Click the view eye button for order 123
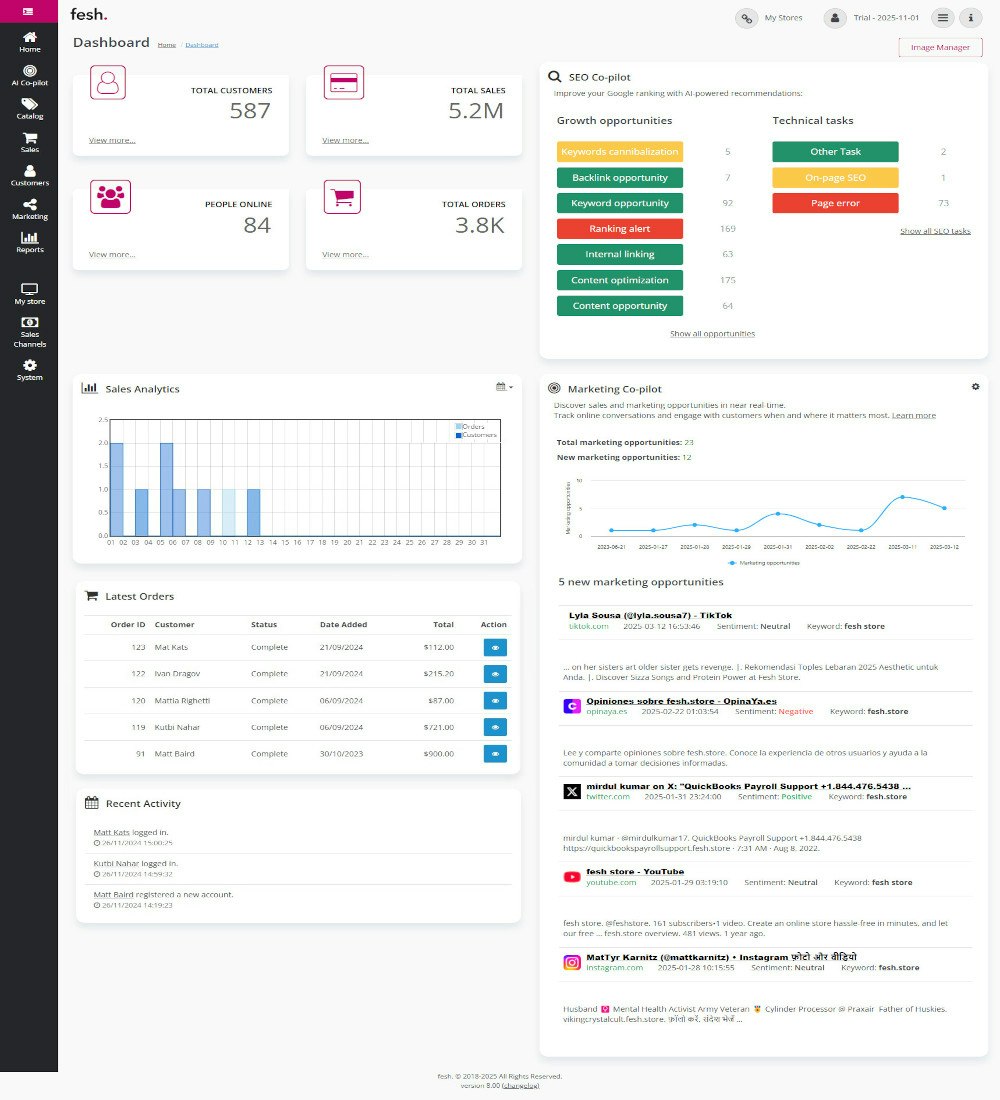Screen dimensions: 1000x1100 point(495,647)
